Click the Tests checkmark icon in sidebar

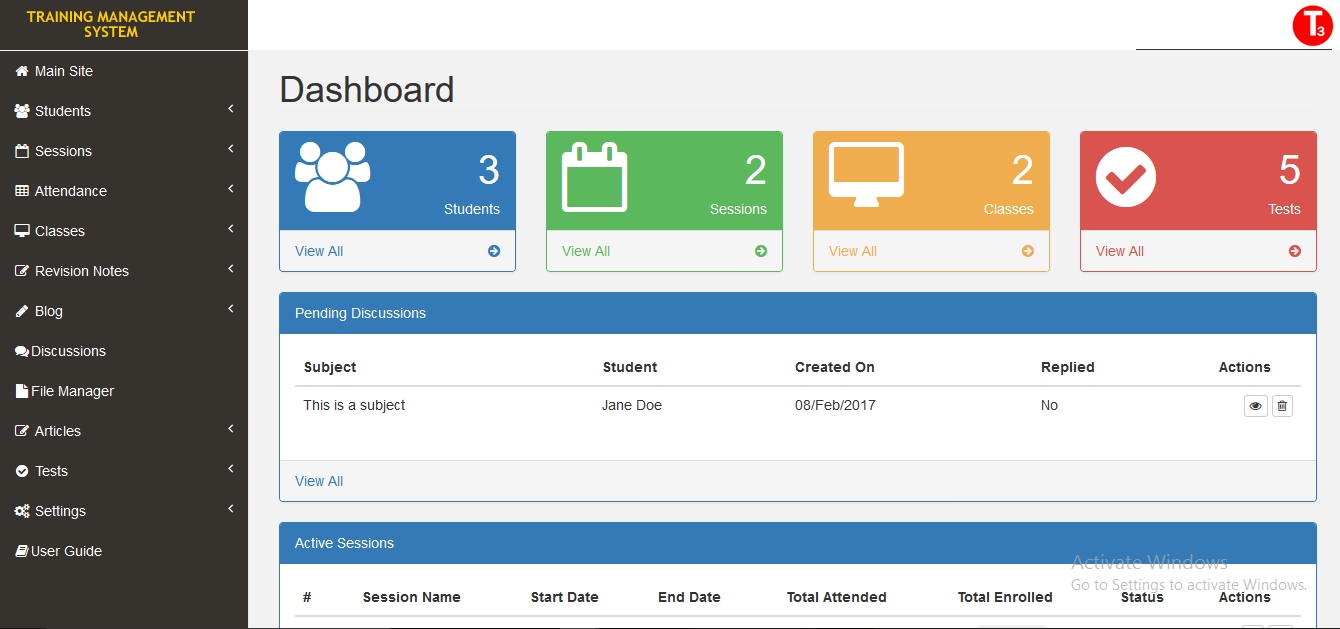tap(22, 471)
